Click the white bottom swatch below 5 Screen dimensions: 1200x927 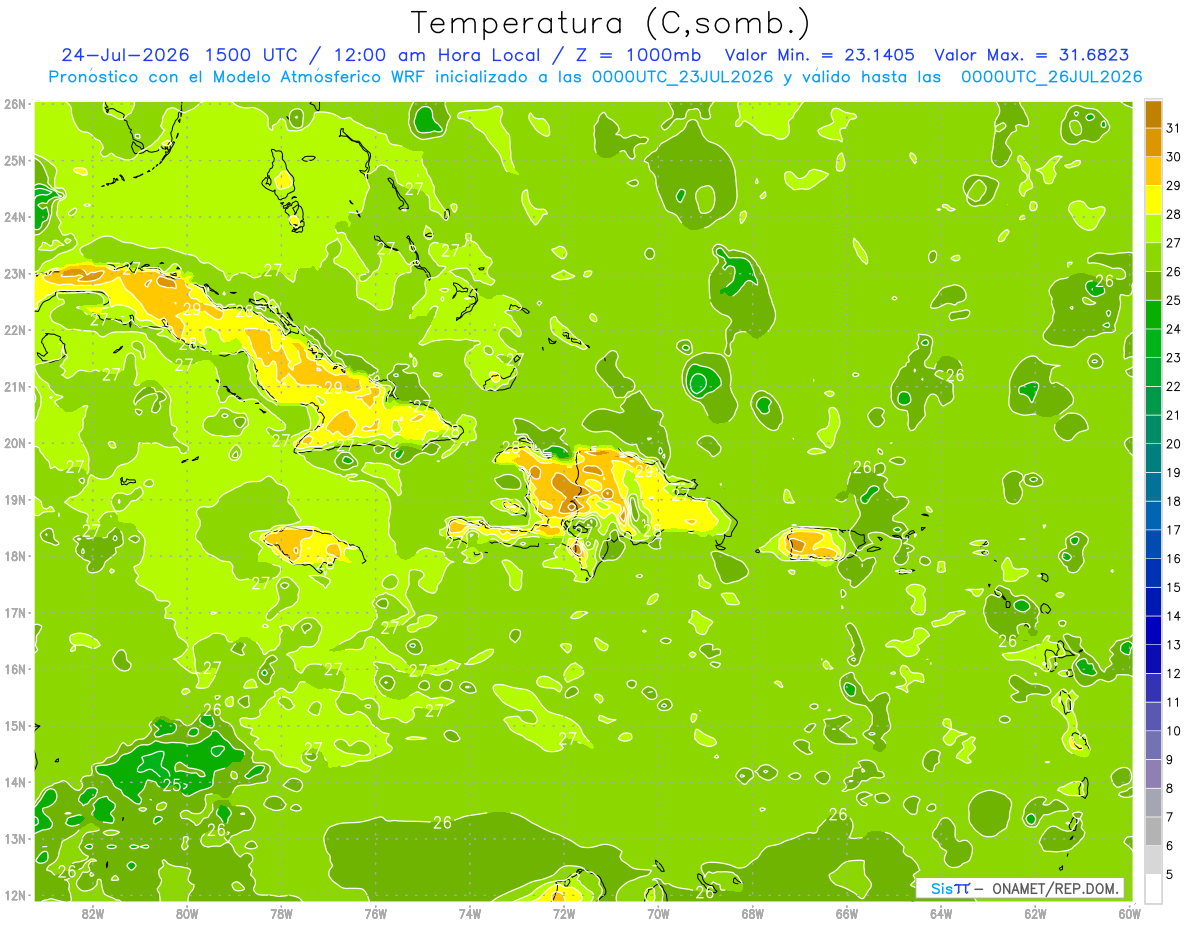pyautogui.click(x=1153, y=888)
